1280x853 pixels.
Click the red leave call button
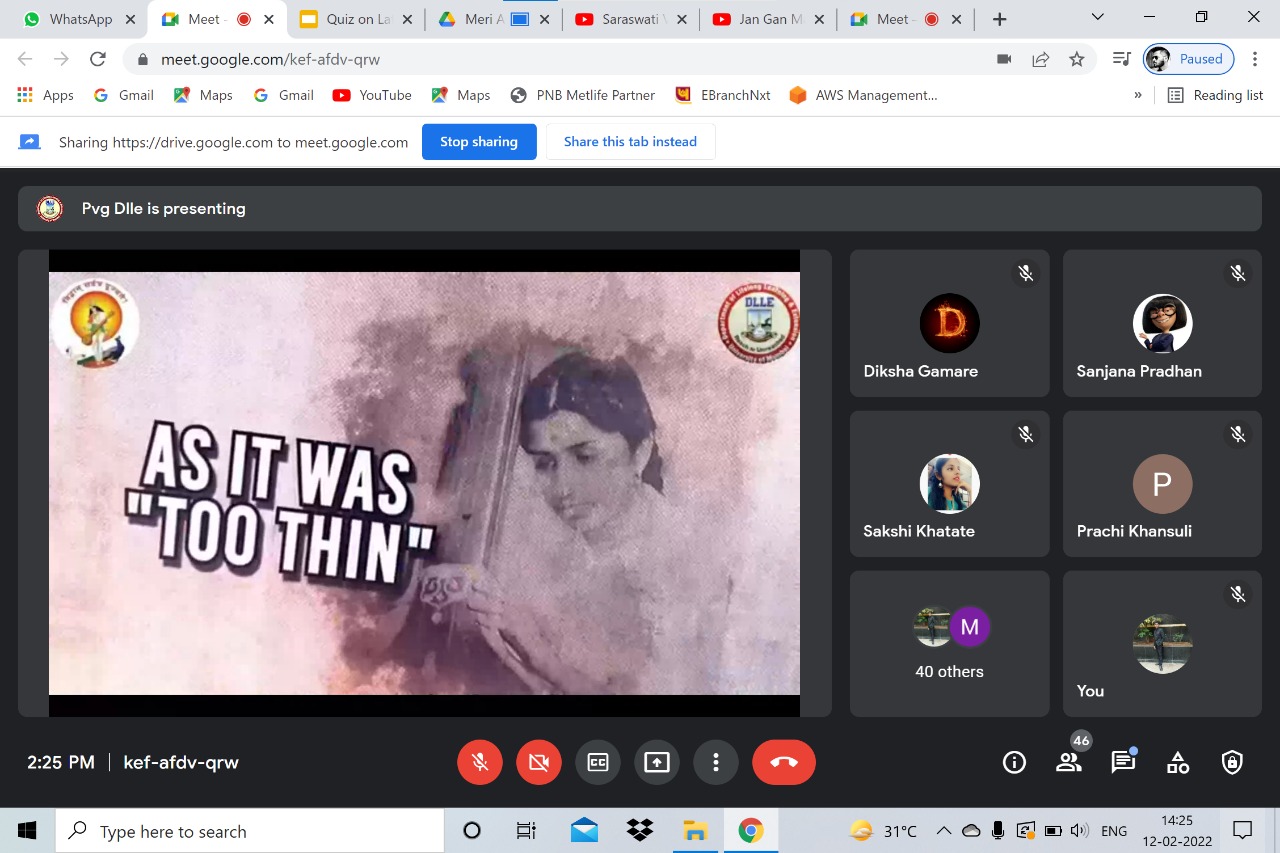pyautogui.click(x=783, y=763)
